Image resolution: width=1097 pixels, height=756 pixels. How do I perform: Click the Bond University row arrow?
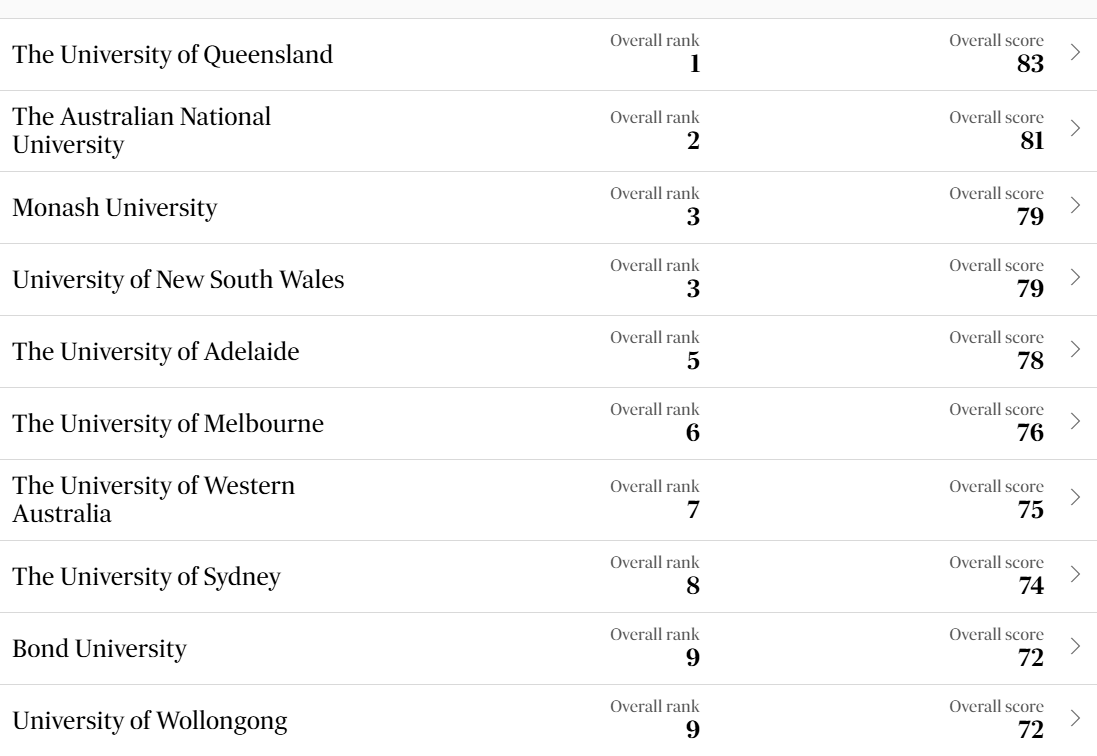click(x=1076, y=646)
